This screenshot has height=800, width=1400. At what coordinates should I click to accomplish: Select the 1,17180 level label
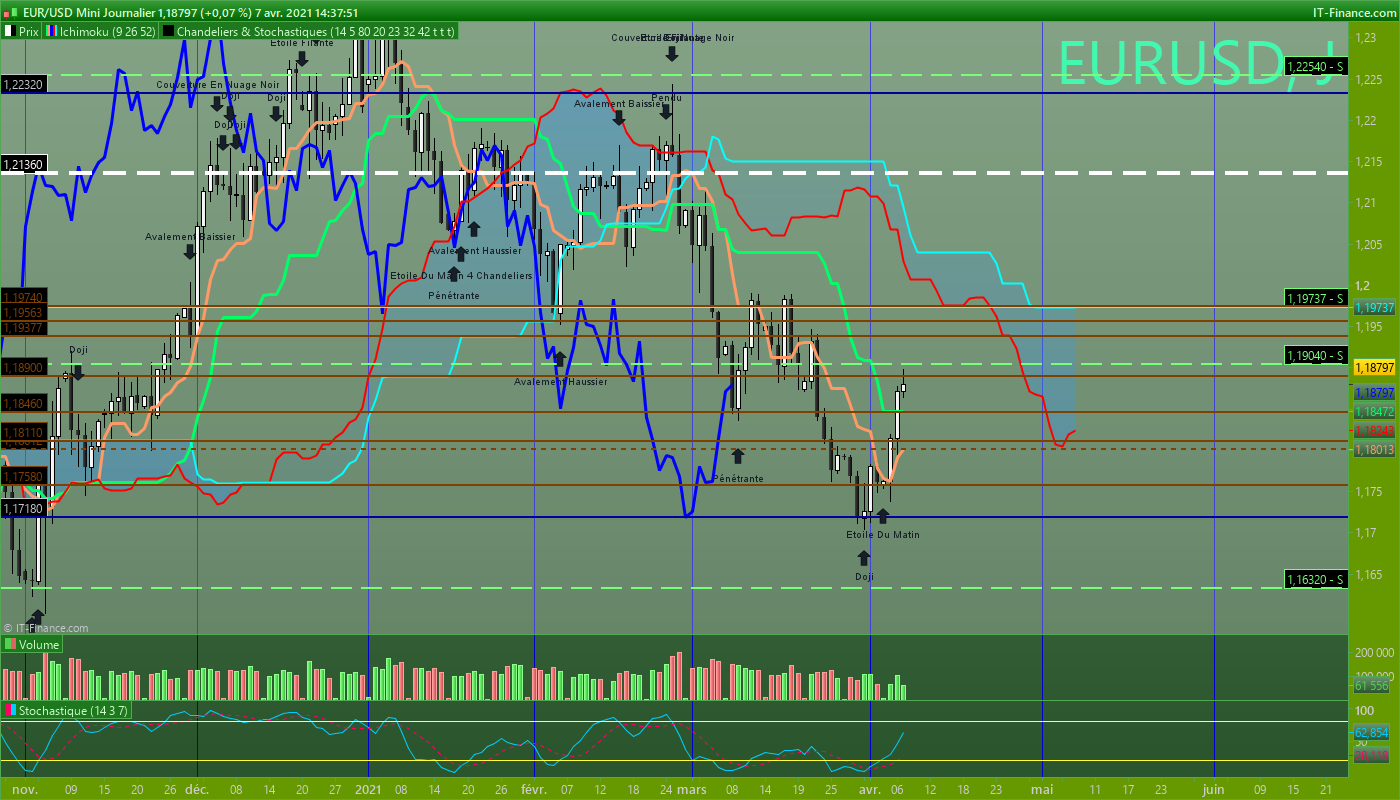pos(24,509)
